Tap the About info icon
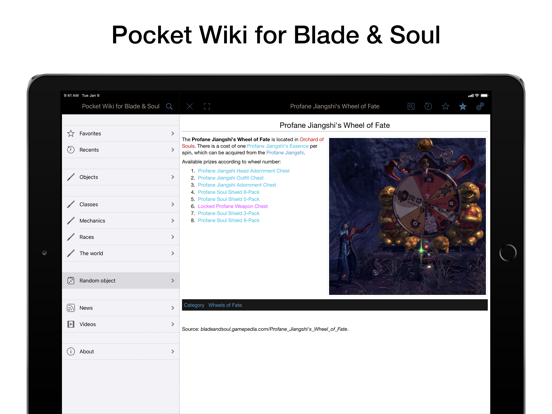 pyautogui.click(x=71, y=351)
